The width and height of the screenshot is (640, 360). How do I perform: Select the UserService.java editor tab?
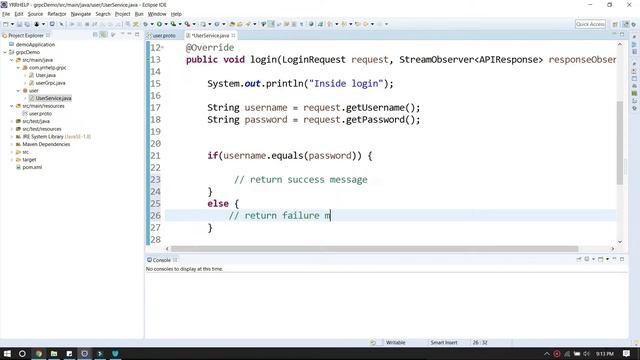coord(210,36)
